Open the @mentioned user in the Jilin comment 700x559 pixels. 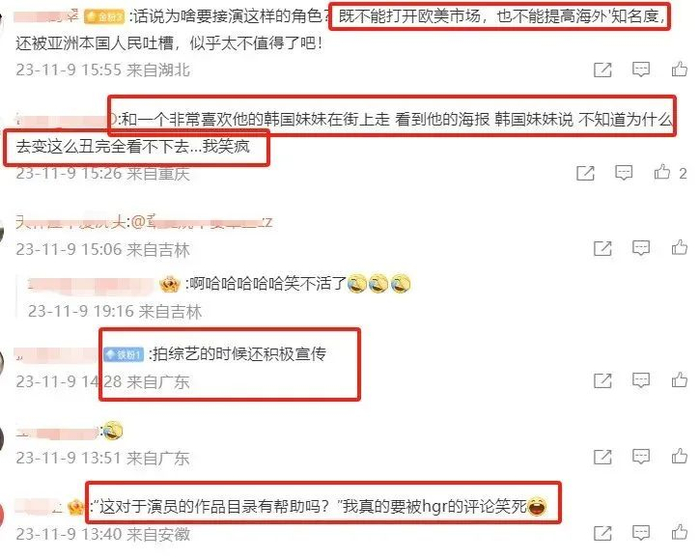[202, 222]
